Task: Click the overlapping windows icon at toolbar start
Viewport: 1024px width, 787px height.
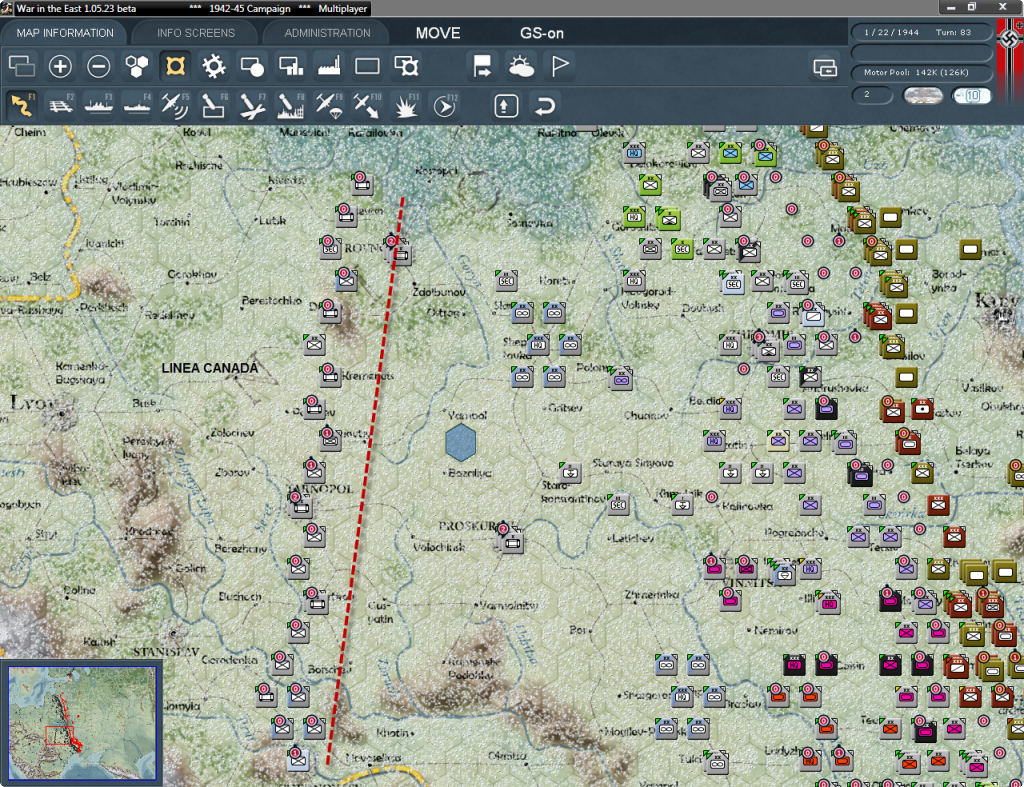Action: (22, 66)
